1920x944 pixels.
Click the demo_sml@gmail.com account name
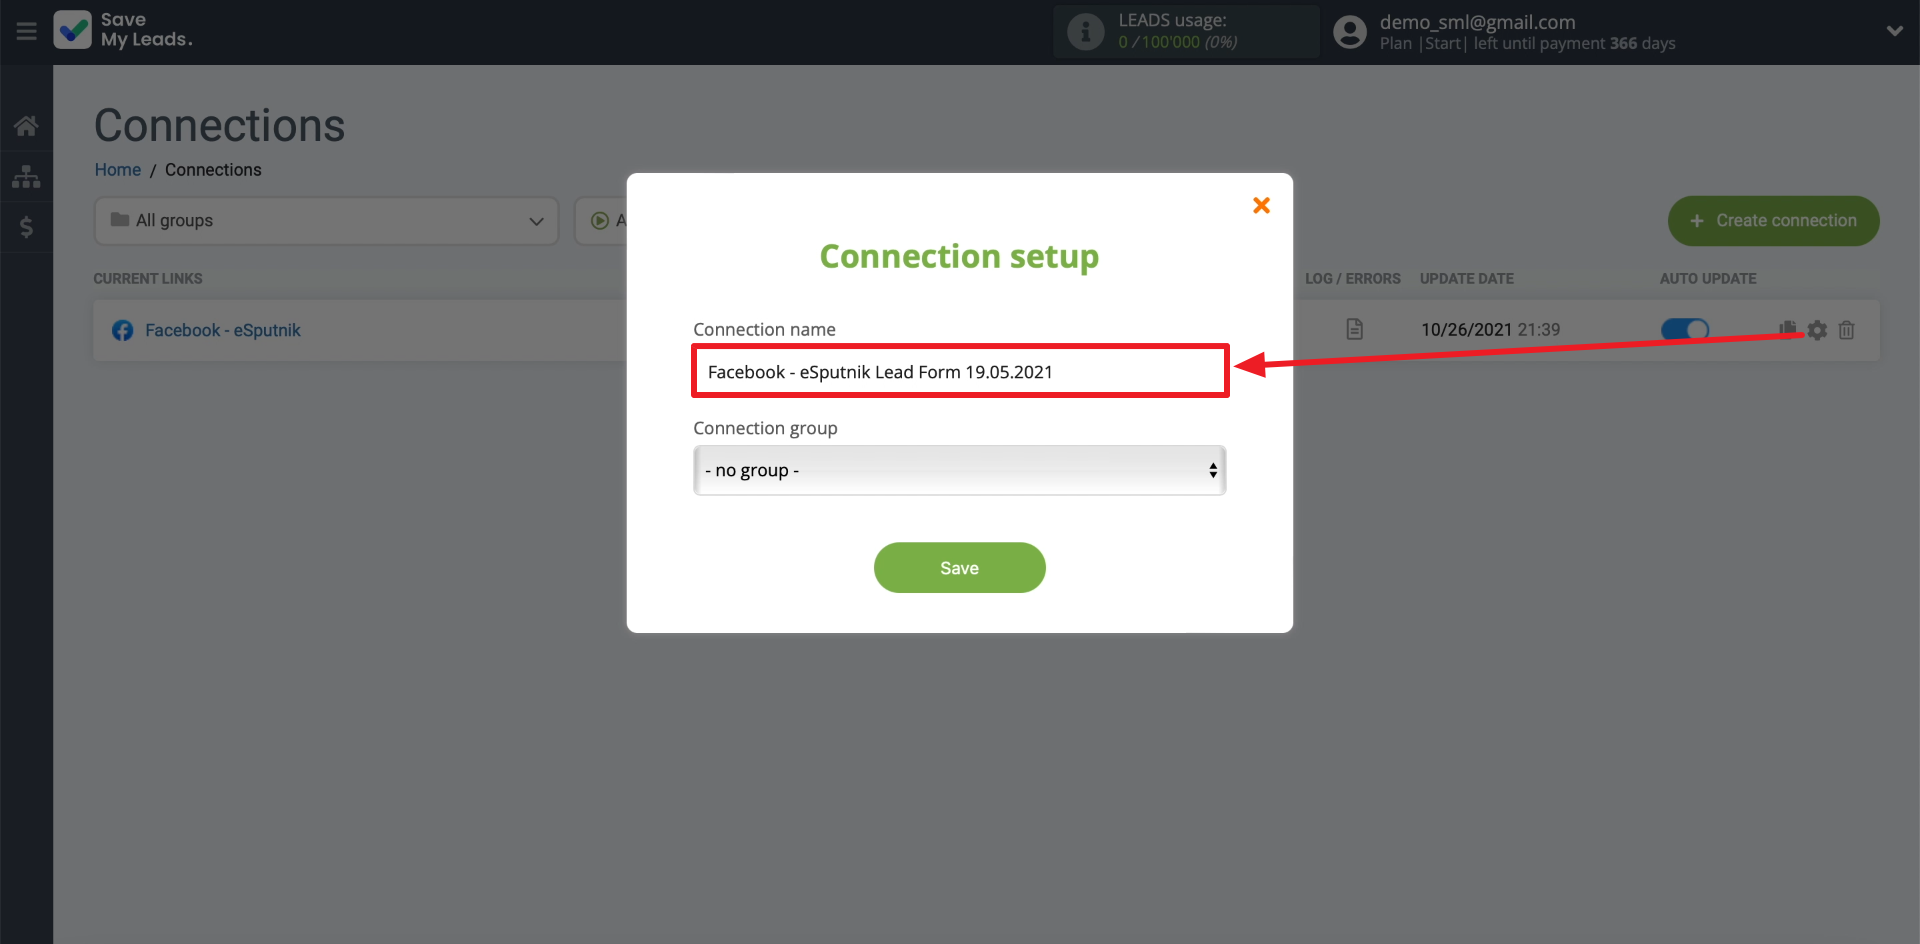coord(1477,22)
